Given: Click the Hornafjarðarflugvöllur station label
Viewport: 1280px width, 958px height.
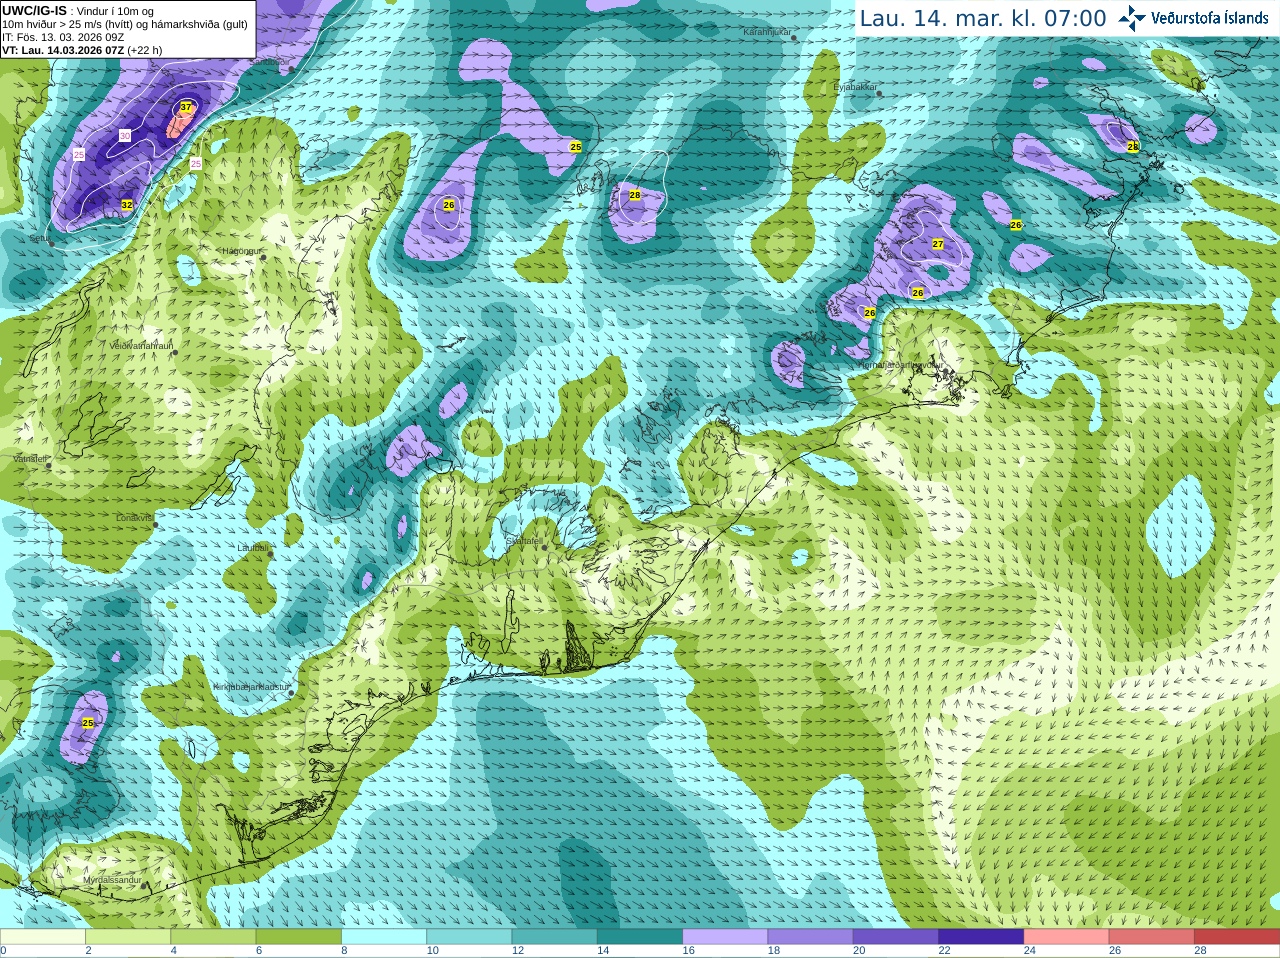Looking at the screenshot, I should (899, 365).
